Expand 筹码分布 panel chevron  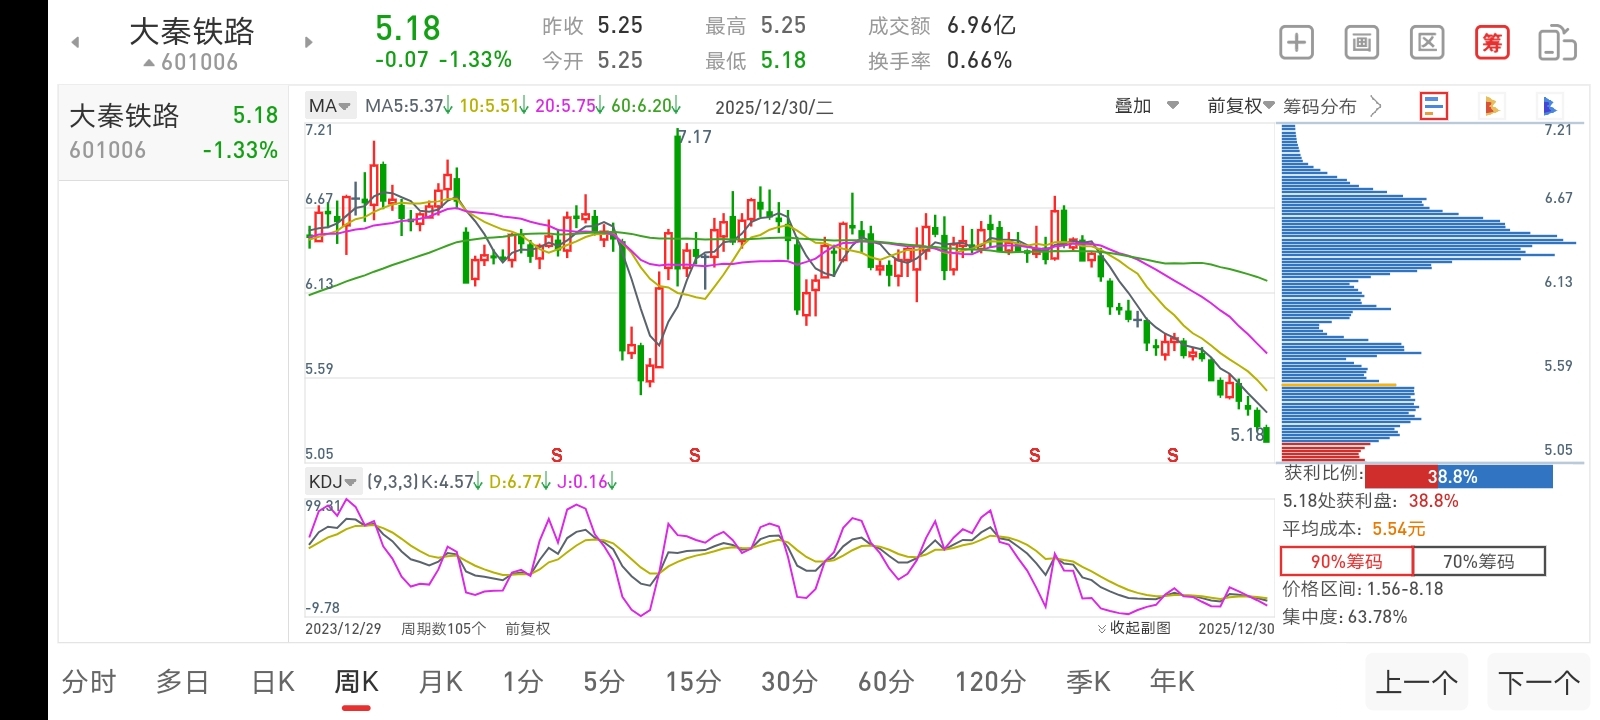[1376, 106]
